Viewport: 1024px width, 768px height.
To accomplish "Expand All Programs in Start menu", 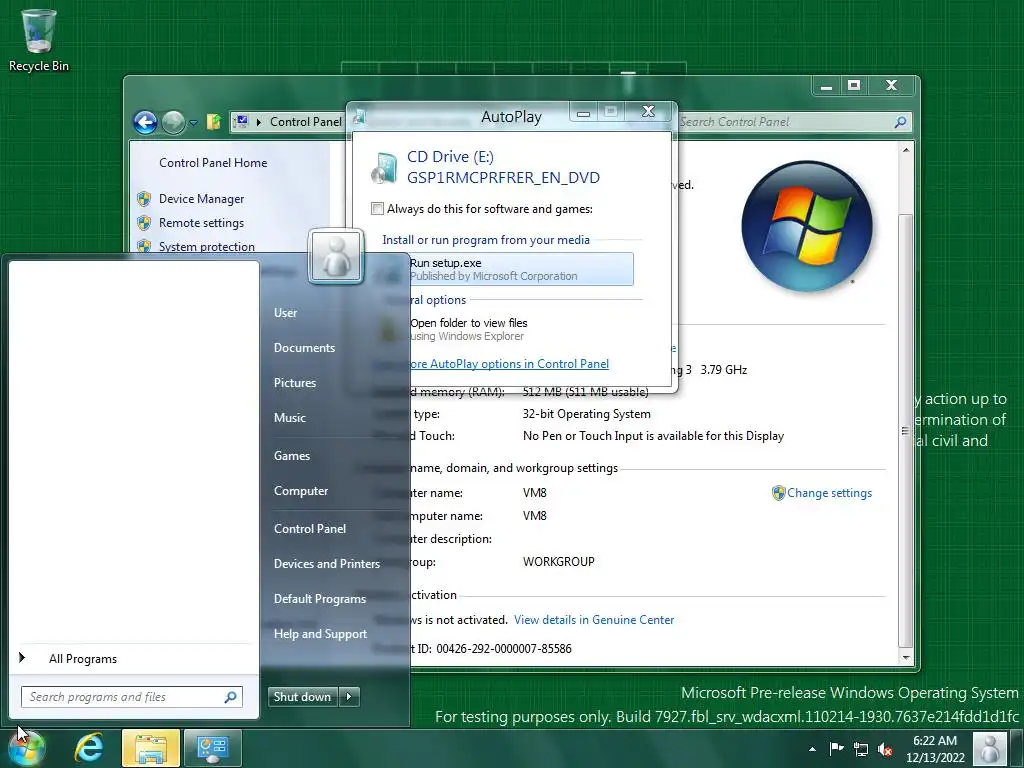I will click(x=134, y=659).
